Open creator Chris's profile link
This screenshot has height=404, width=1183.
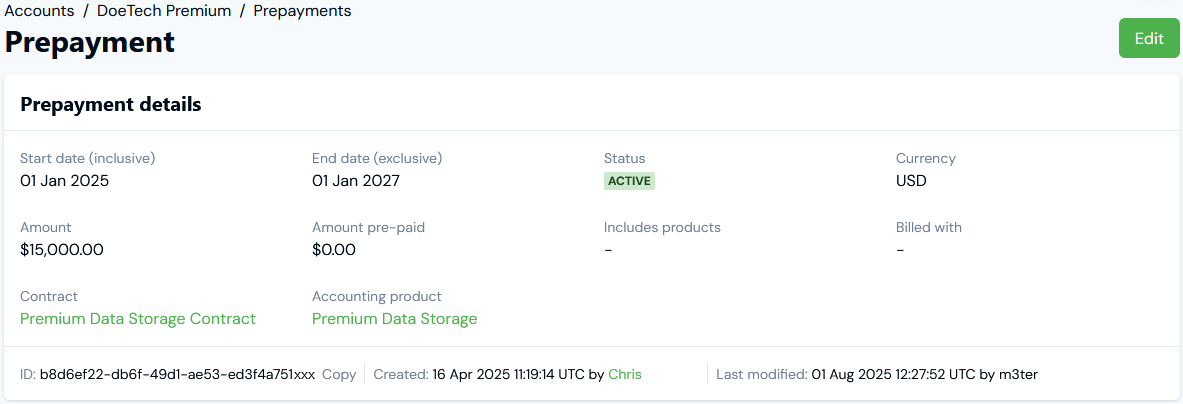coord(625,374)
